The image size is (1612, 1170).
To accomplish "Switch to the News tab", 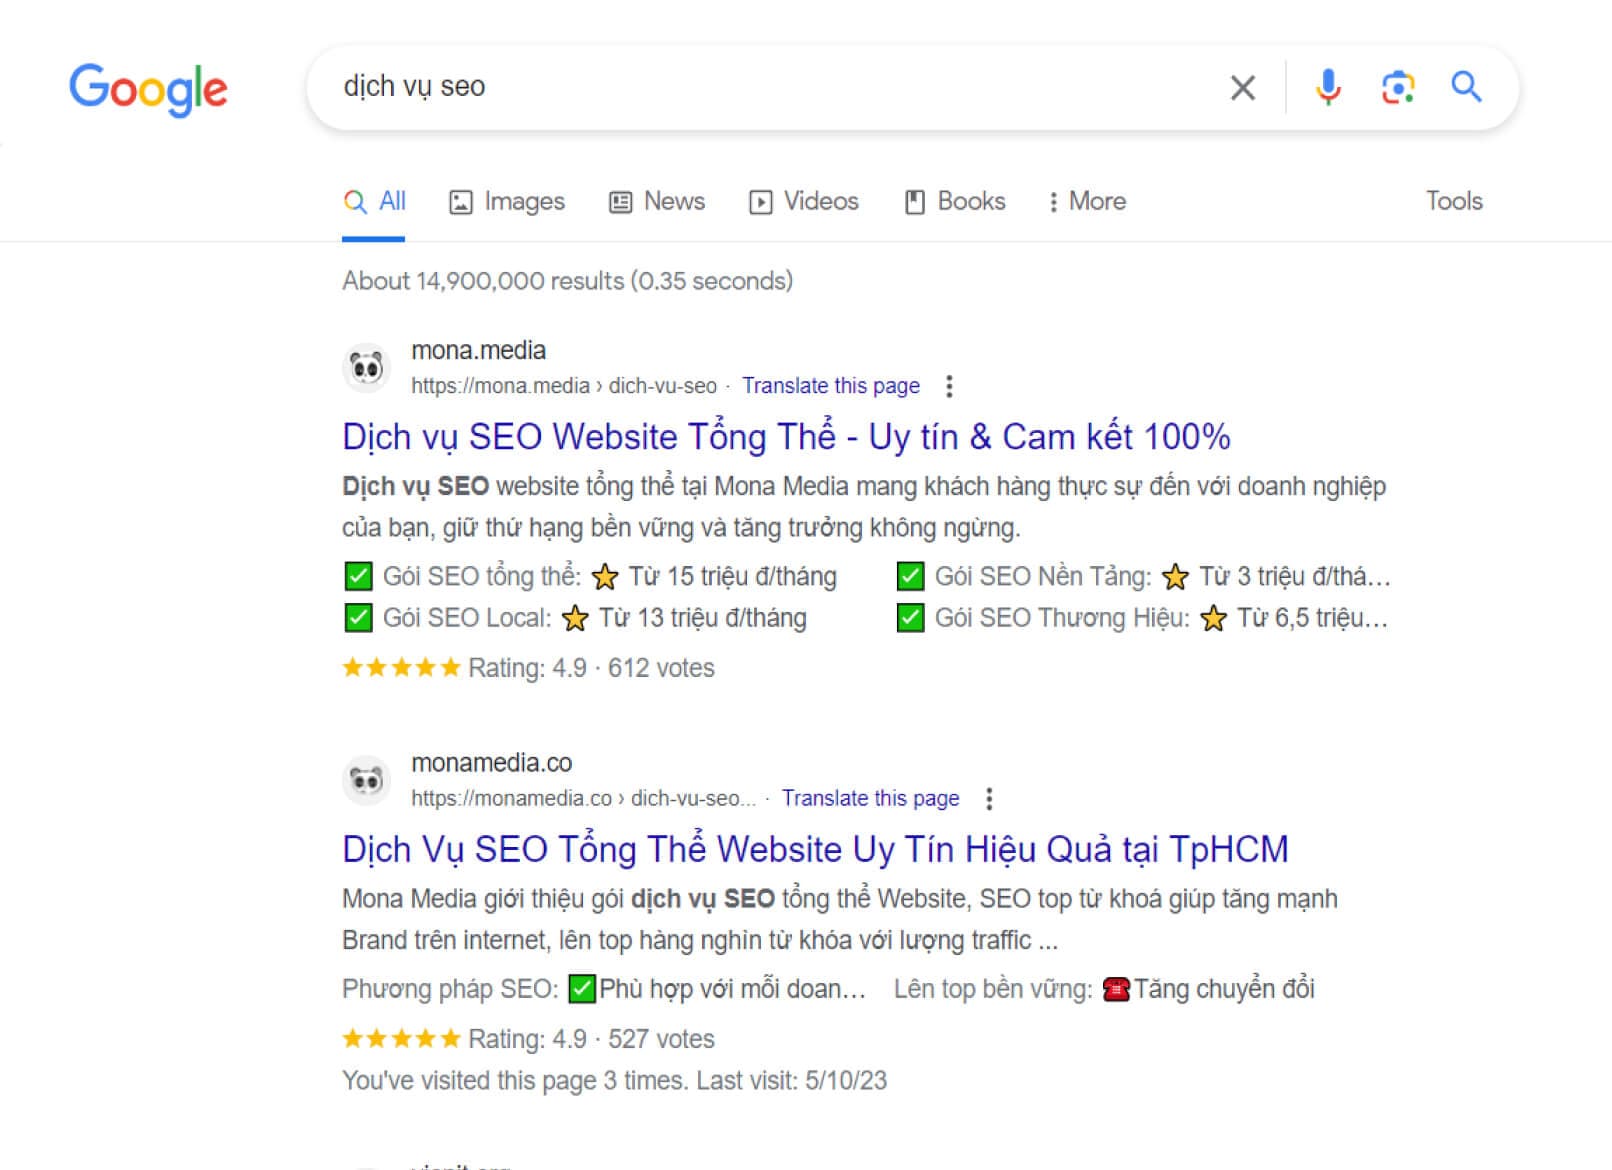I will point(657,202).
